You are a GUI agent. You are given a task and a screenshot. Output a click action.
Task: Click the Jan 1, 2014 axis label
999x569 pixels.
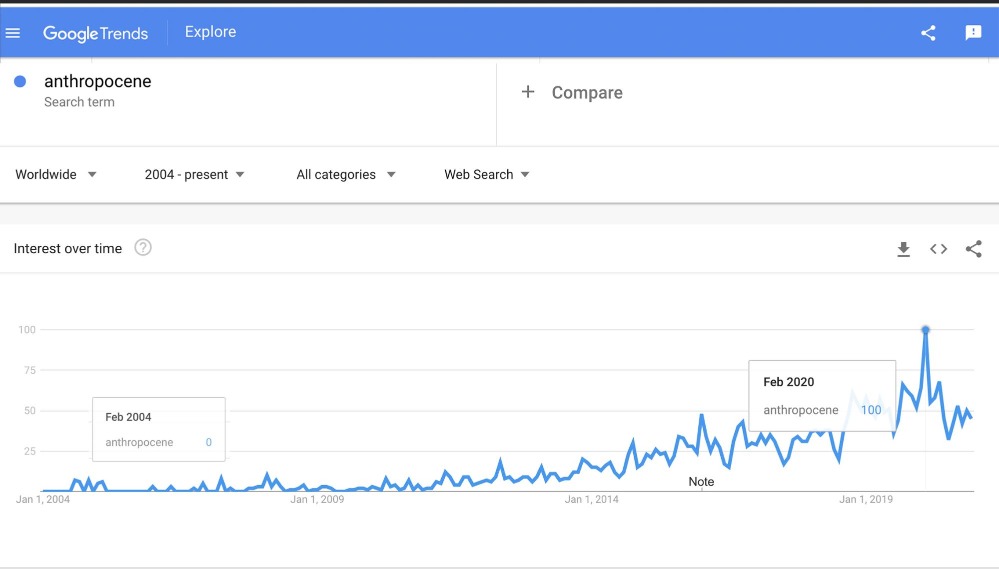592,499
